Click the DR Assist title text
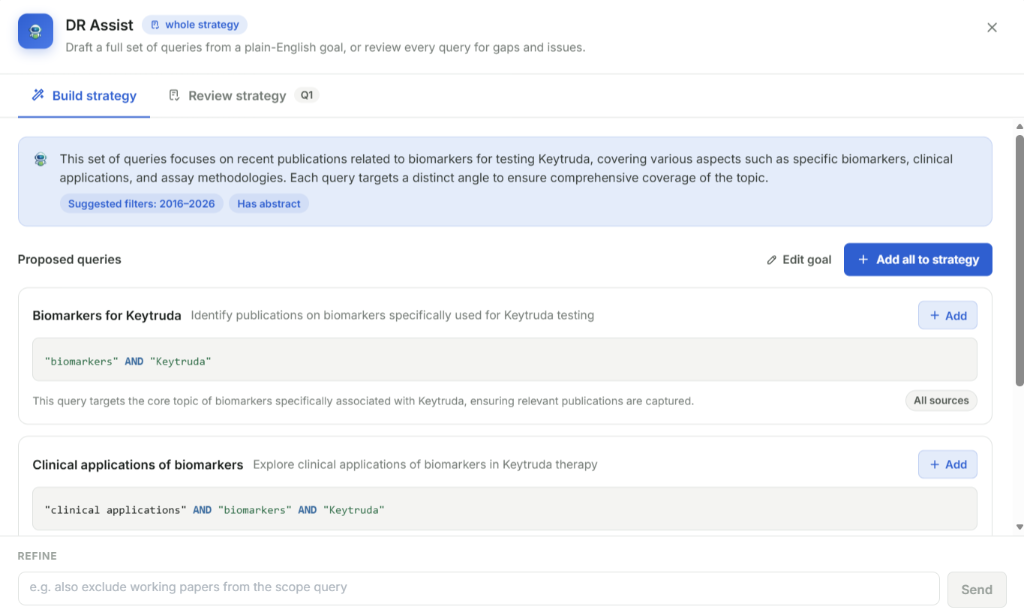 pyautogui.click(x=99, y=25)
